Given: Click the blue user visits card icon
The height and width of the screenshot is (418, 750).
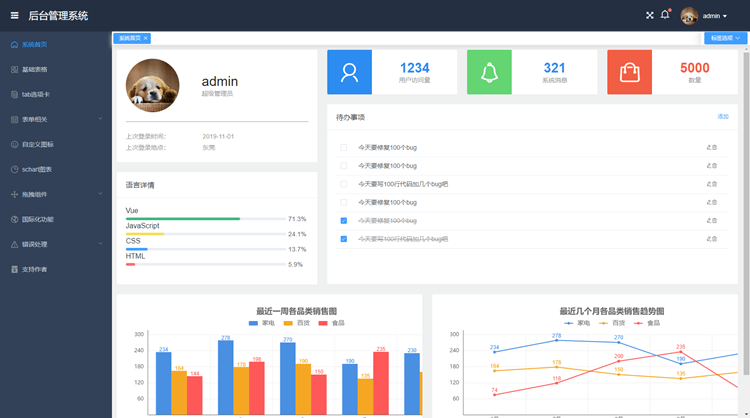Looking at the screenshot, I should [349, 72].
